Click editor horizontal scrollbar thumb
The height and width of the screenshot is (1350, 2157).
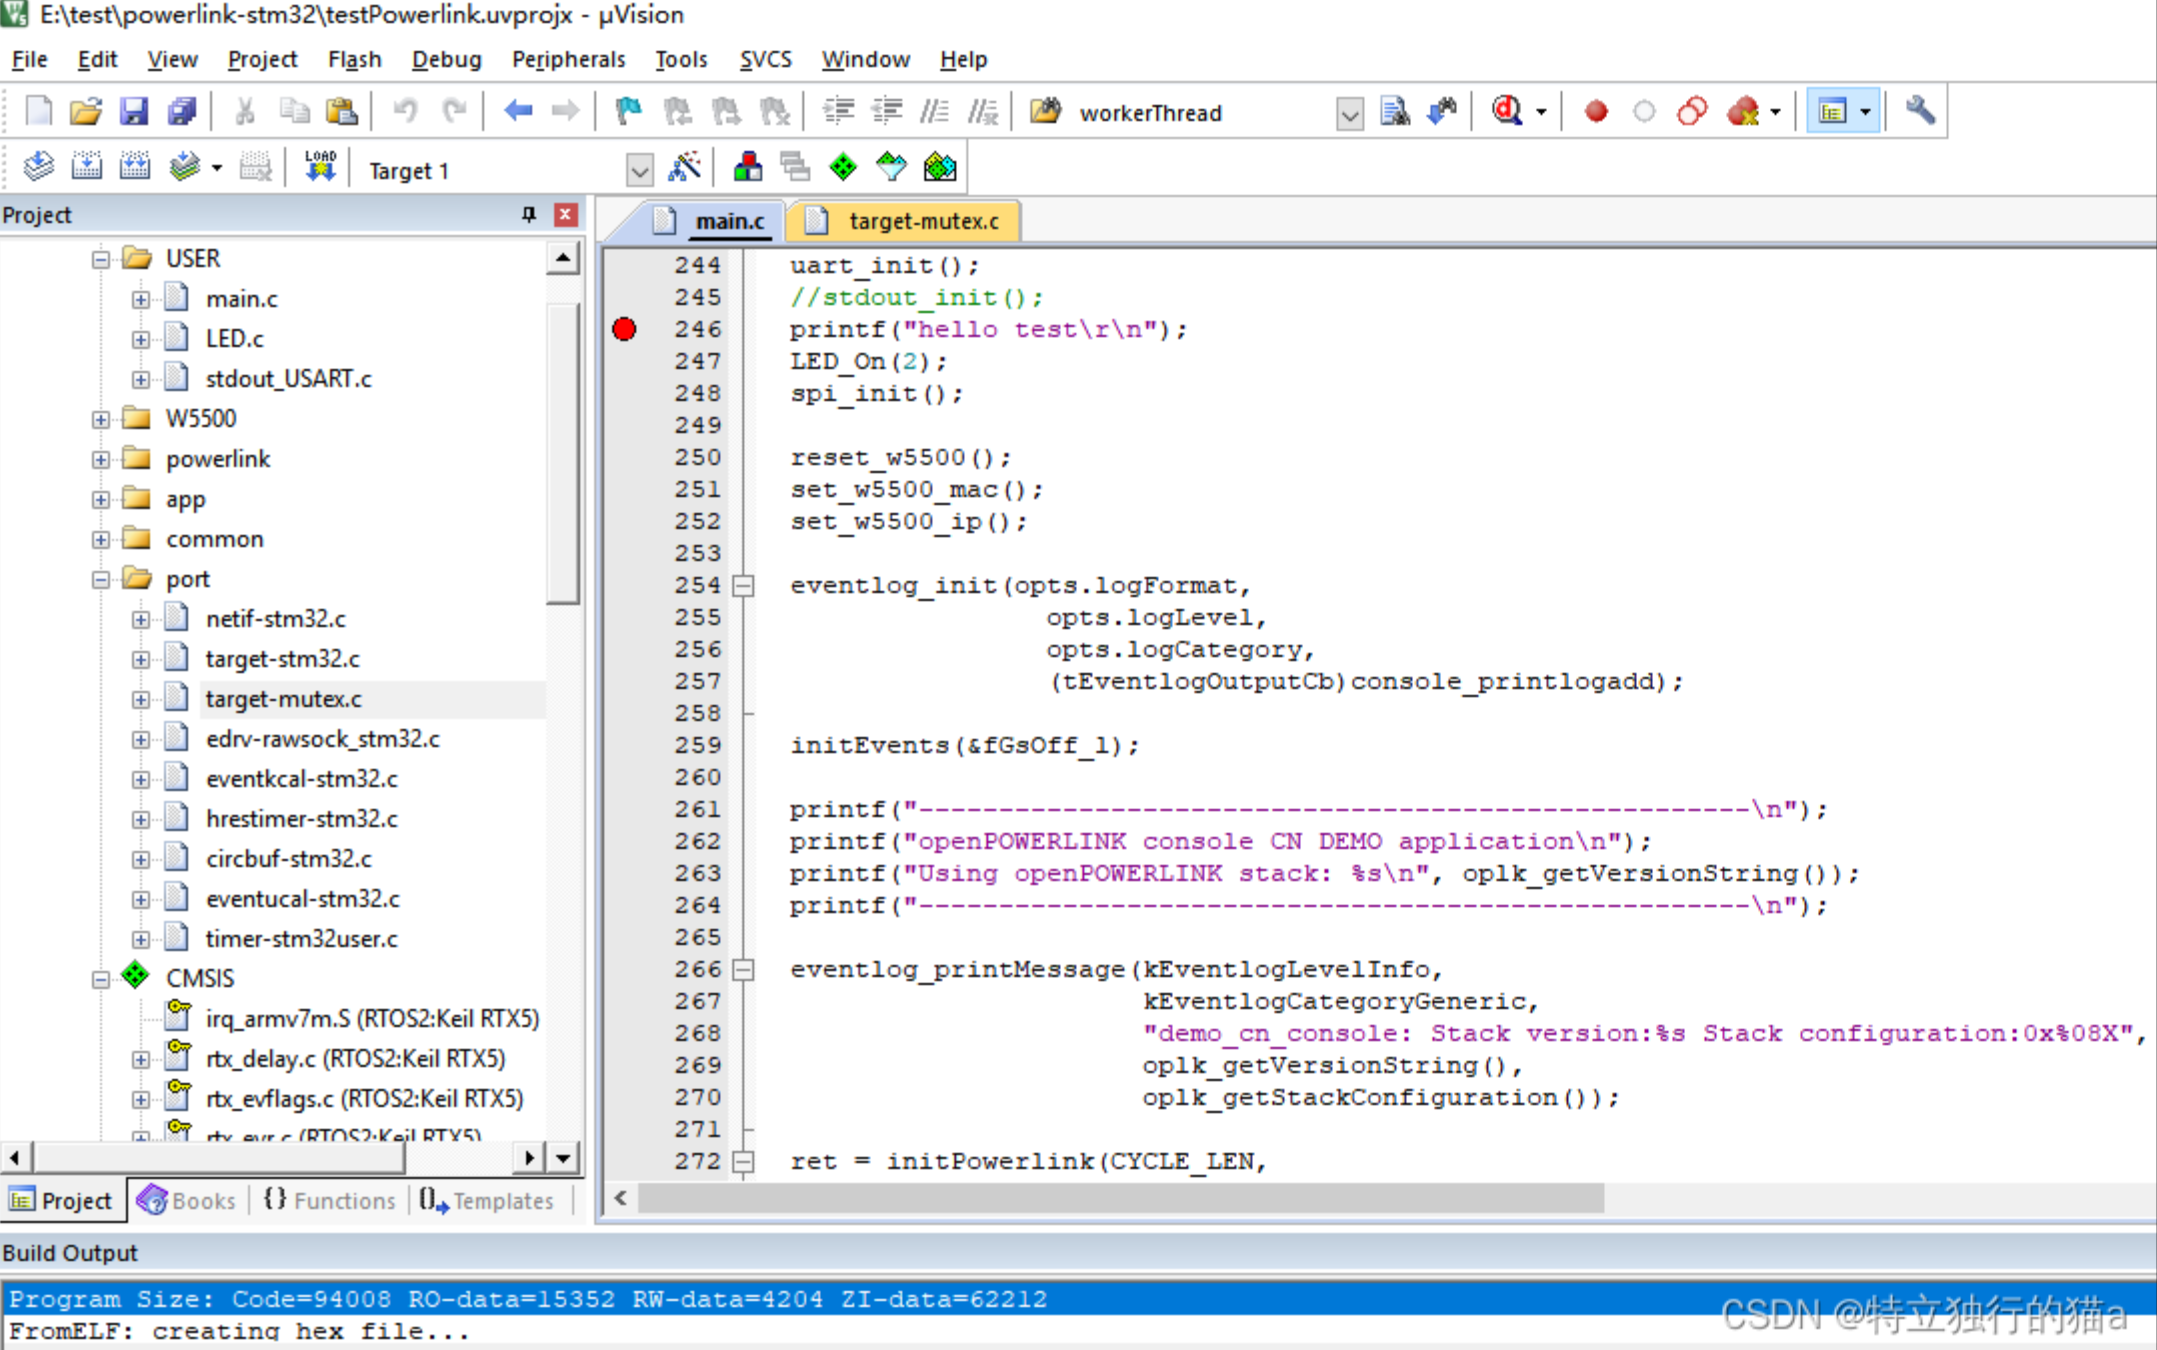[1121, 1198]
